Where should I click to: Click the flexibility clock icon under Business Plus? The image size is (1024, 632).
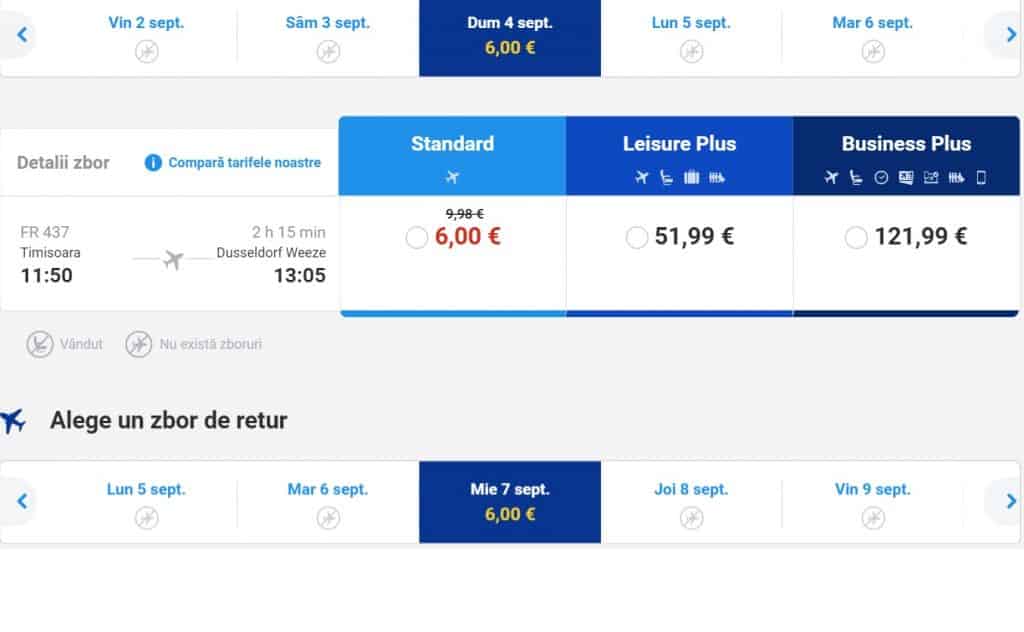[880, 175]
